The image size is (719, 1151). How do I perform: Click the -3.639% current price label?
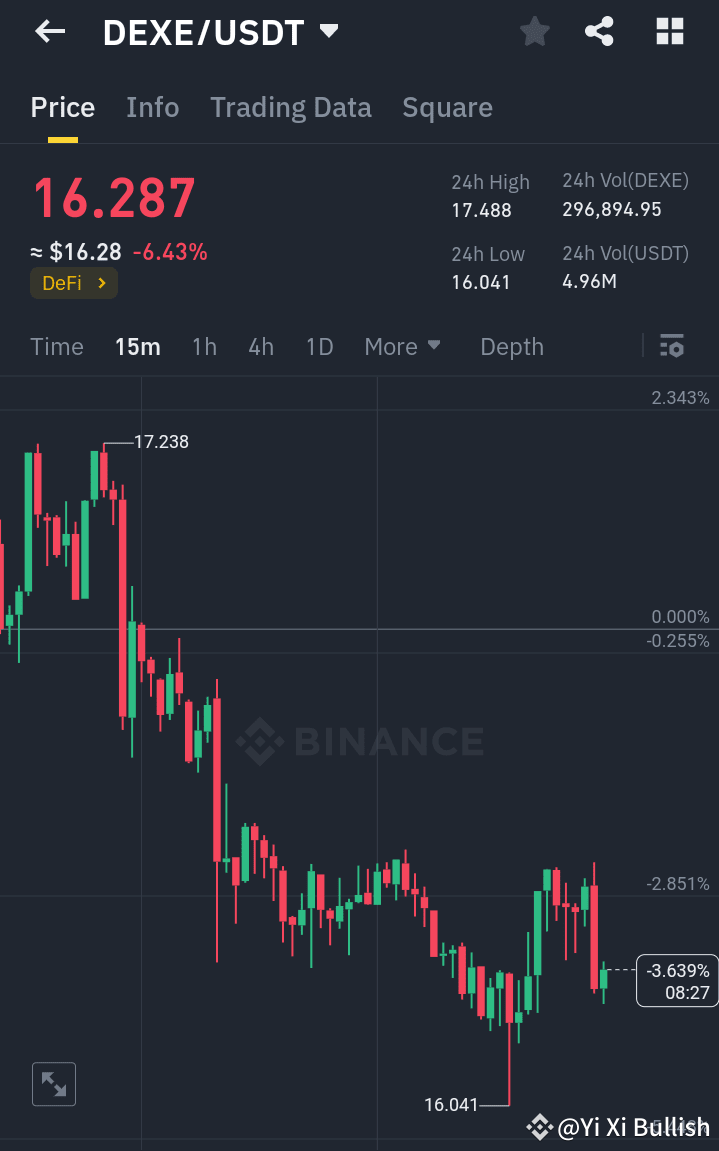[x=677, y=981]
